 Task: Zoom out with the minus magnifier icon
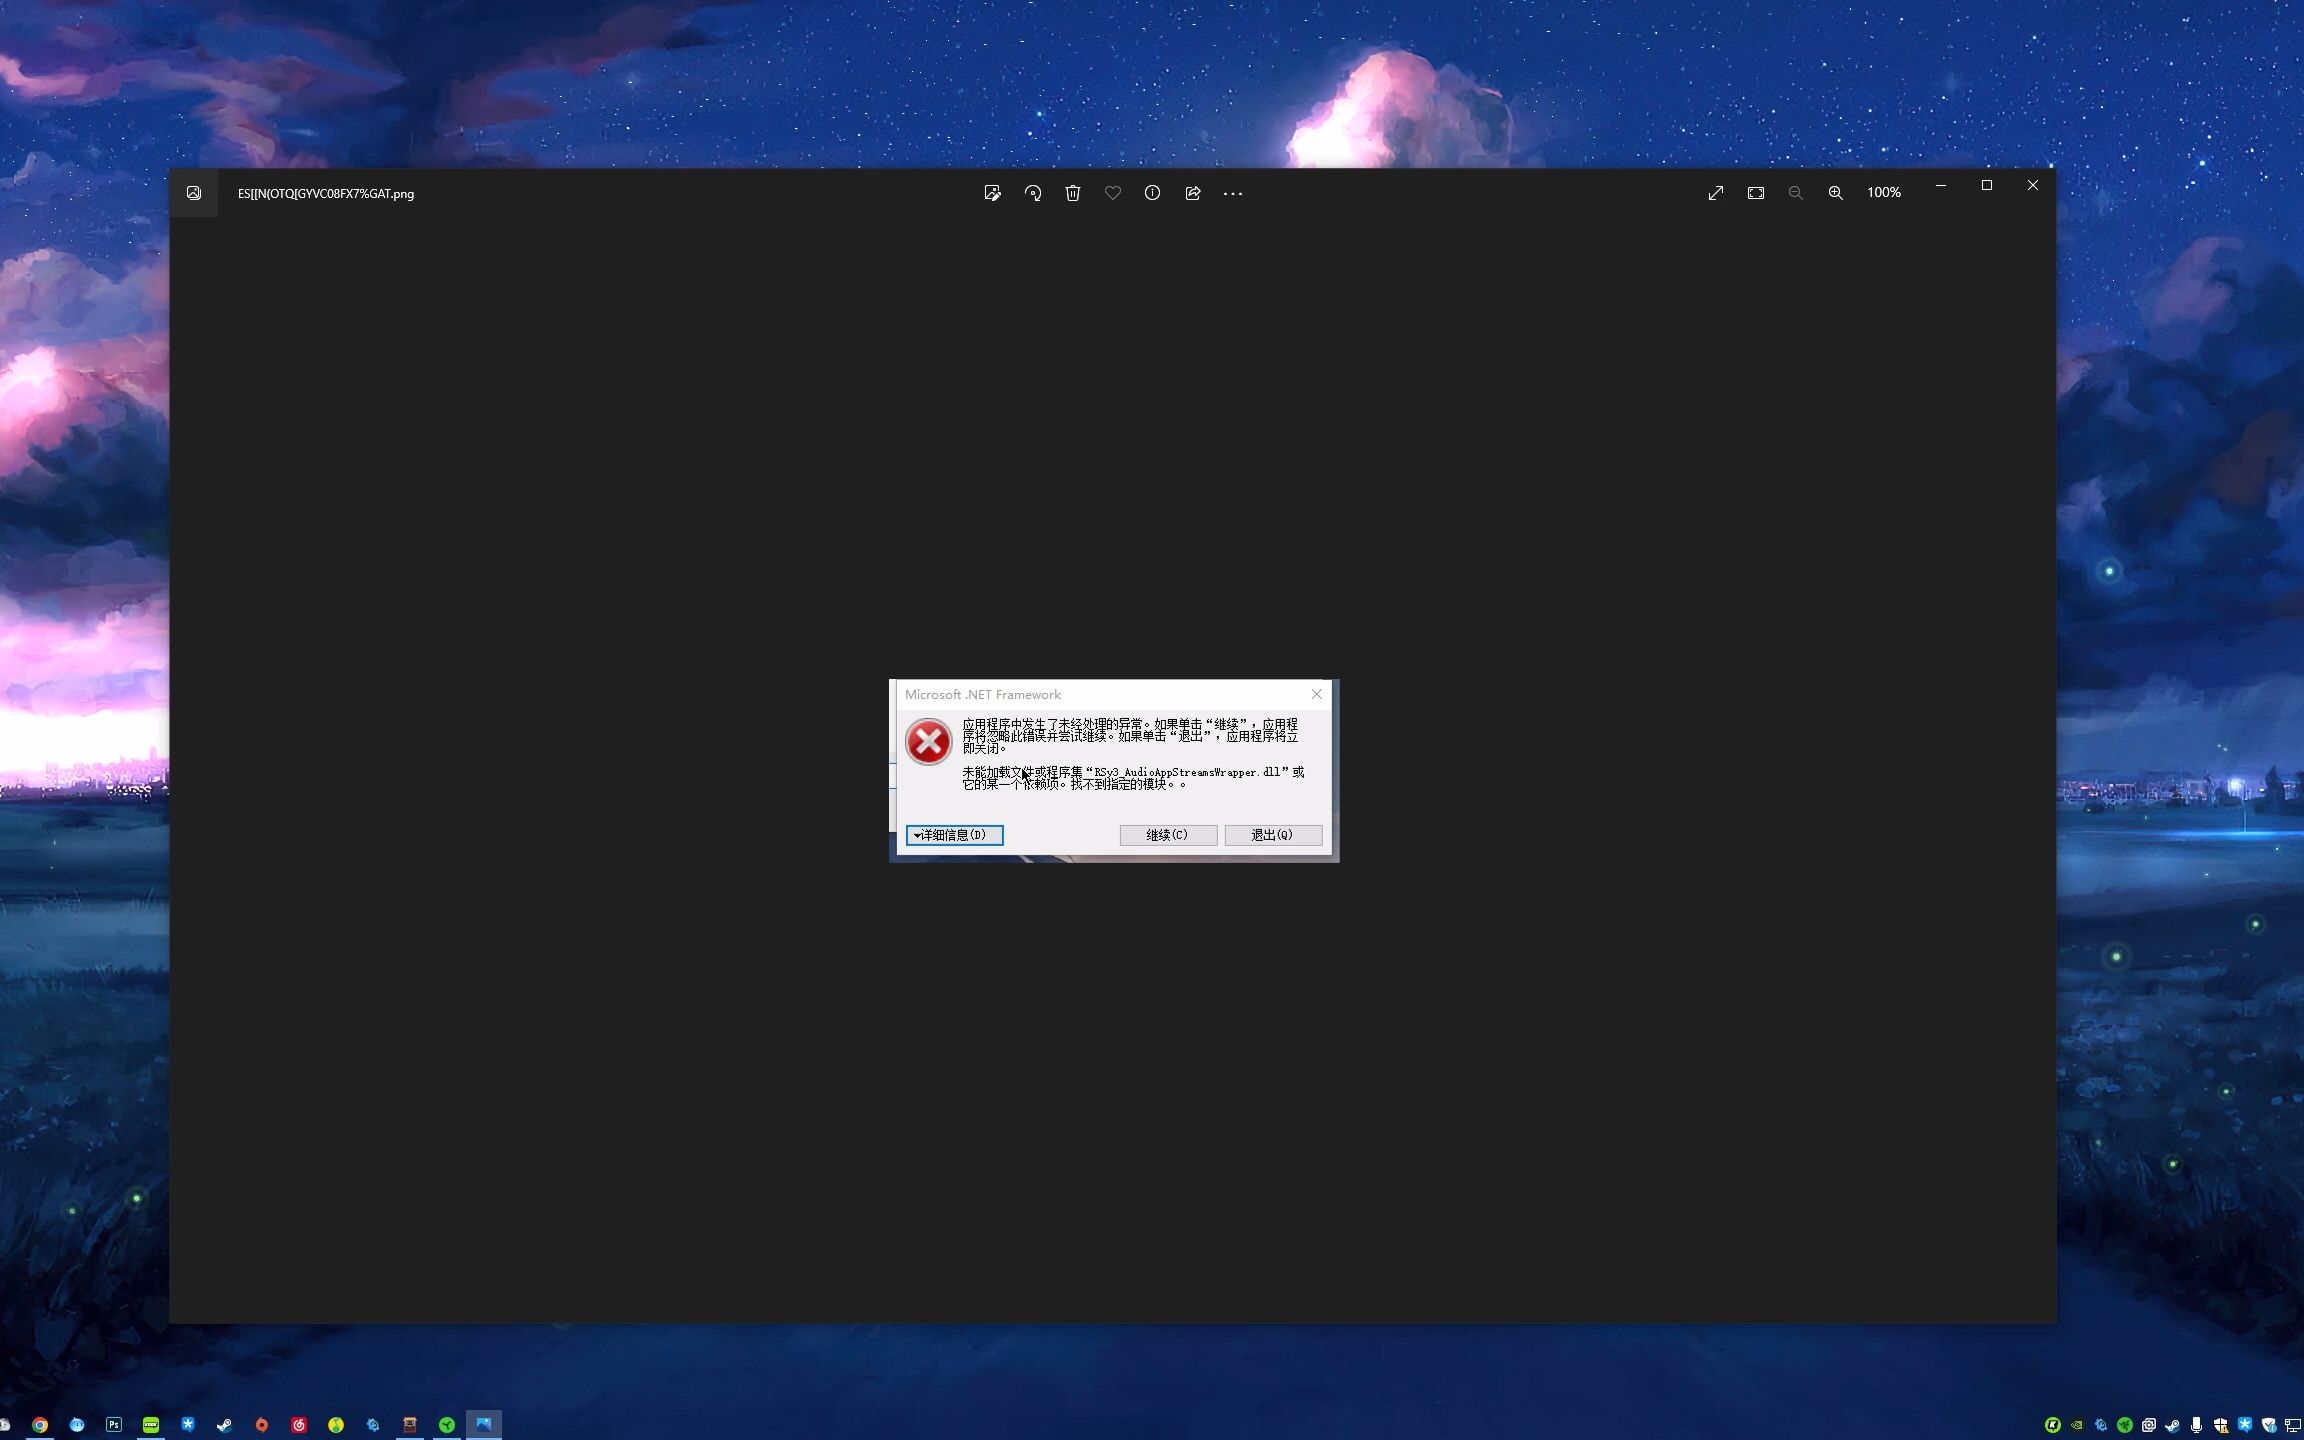(x=1796, y=193)
